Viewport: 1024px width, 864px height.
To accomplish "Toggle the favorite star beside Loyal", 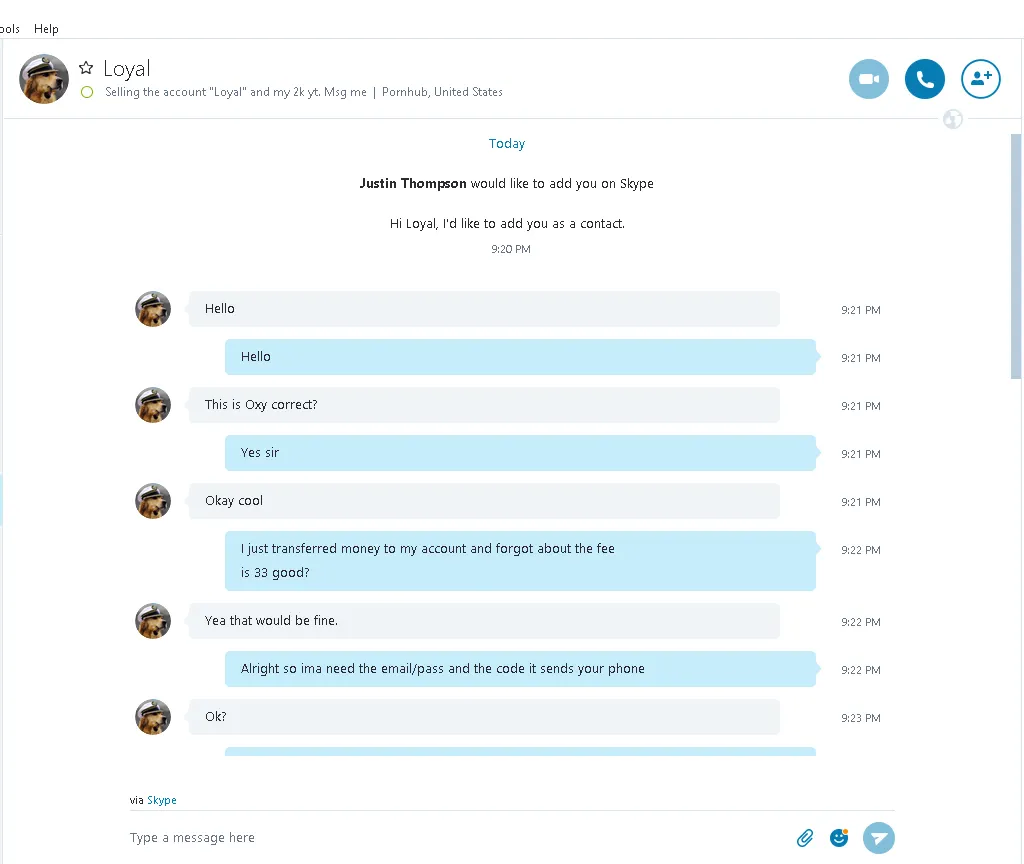I will coord(86,68).
